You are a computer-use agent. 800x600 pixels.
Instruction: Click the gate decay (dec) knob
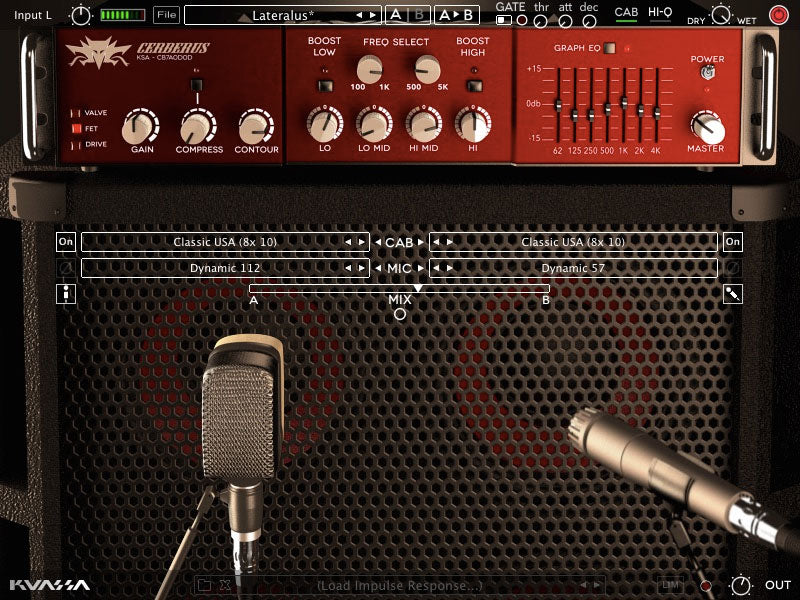(x=589, y=21)
